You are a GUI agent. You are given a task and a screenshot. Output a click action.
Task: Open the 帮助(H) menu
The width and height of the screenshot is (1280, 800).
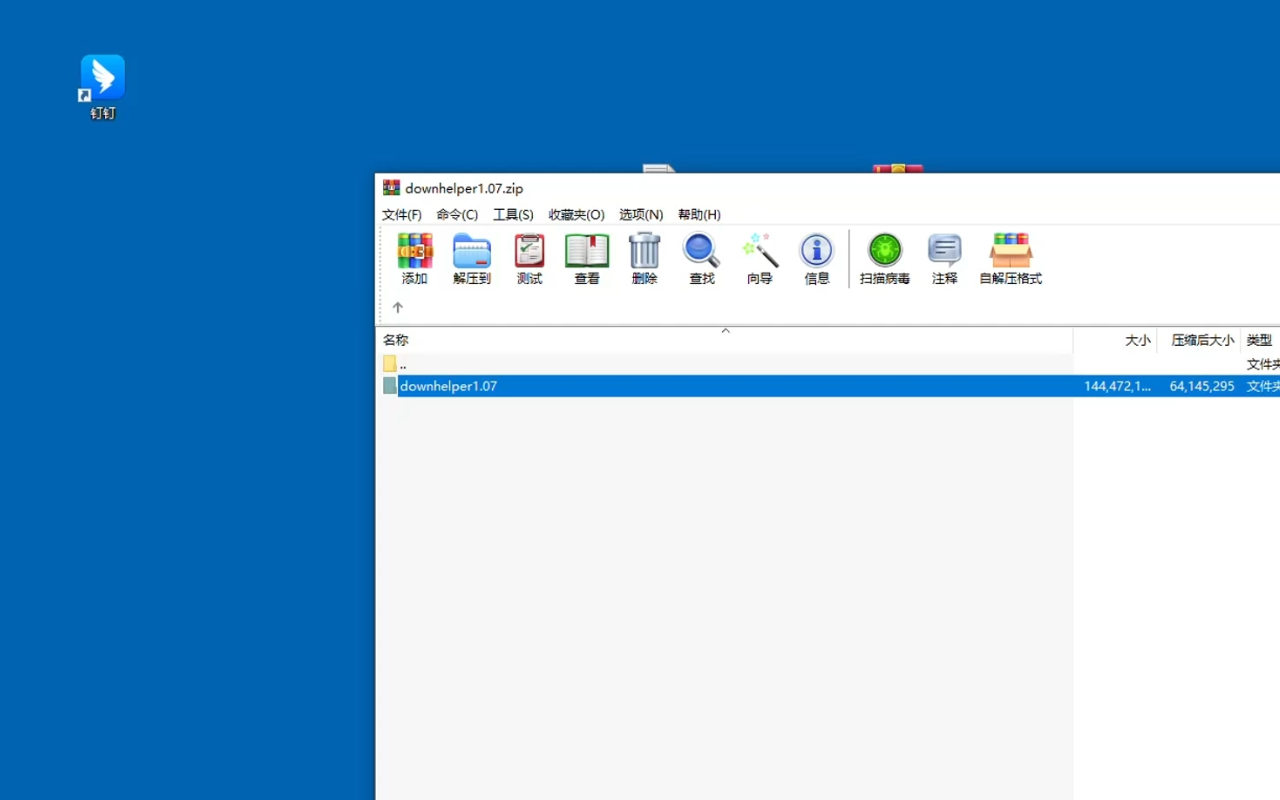(x=699, y=215)
